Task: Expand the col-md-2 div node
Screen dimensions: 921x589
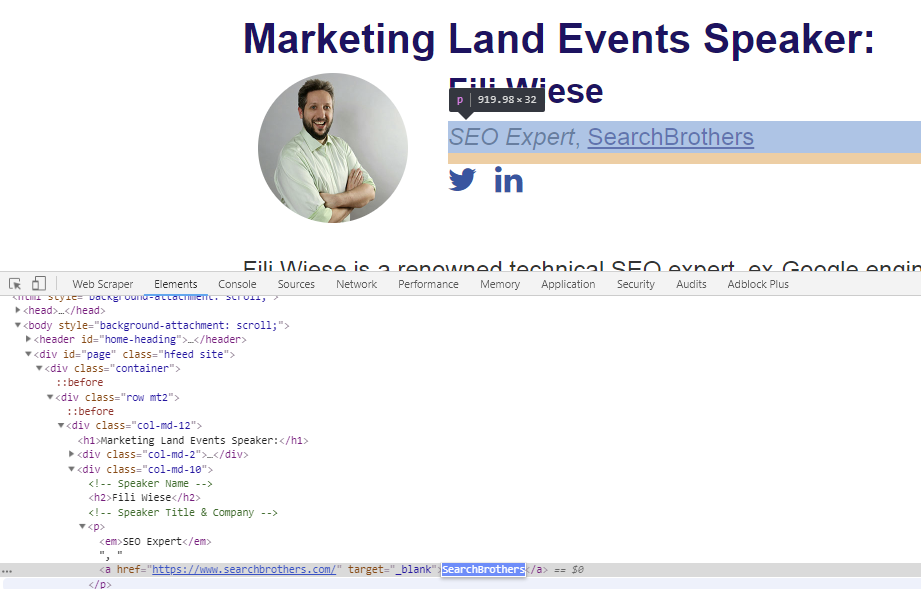Action: (x=71, y=455)
